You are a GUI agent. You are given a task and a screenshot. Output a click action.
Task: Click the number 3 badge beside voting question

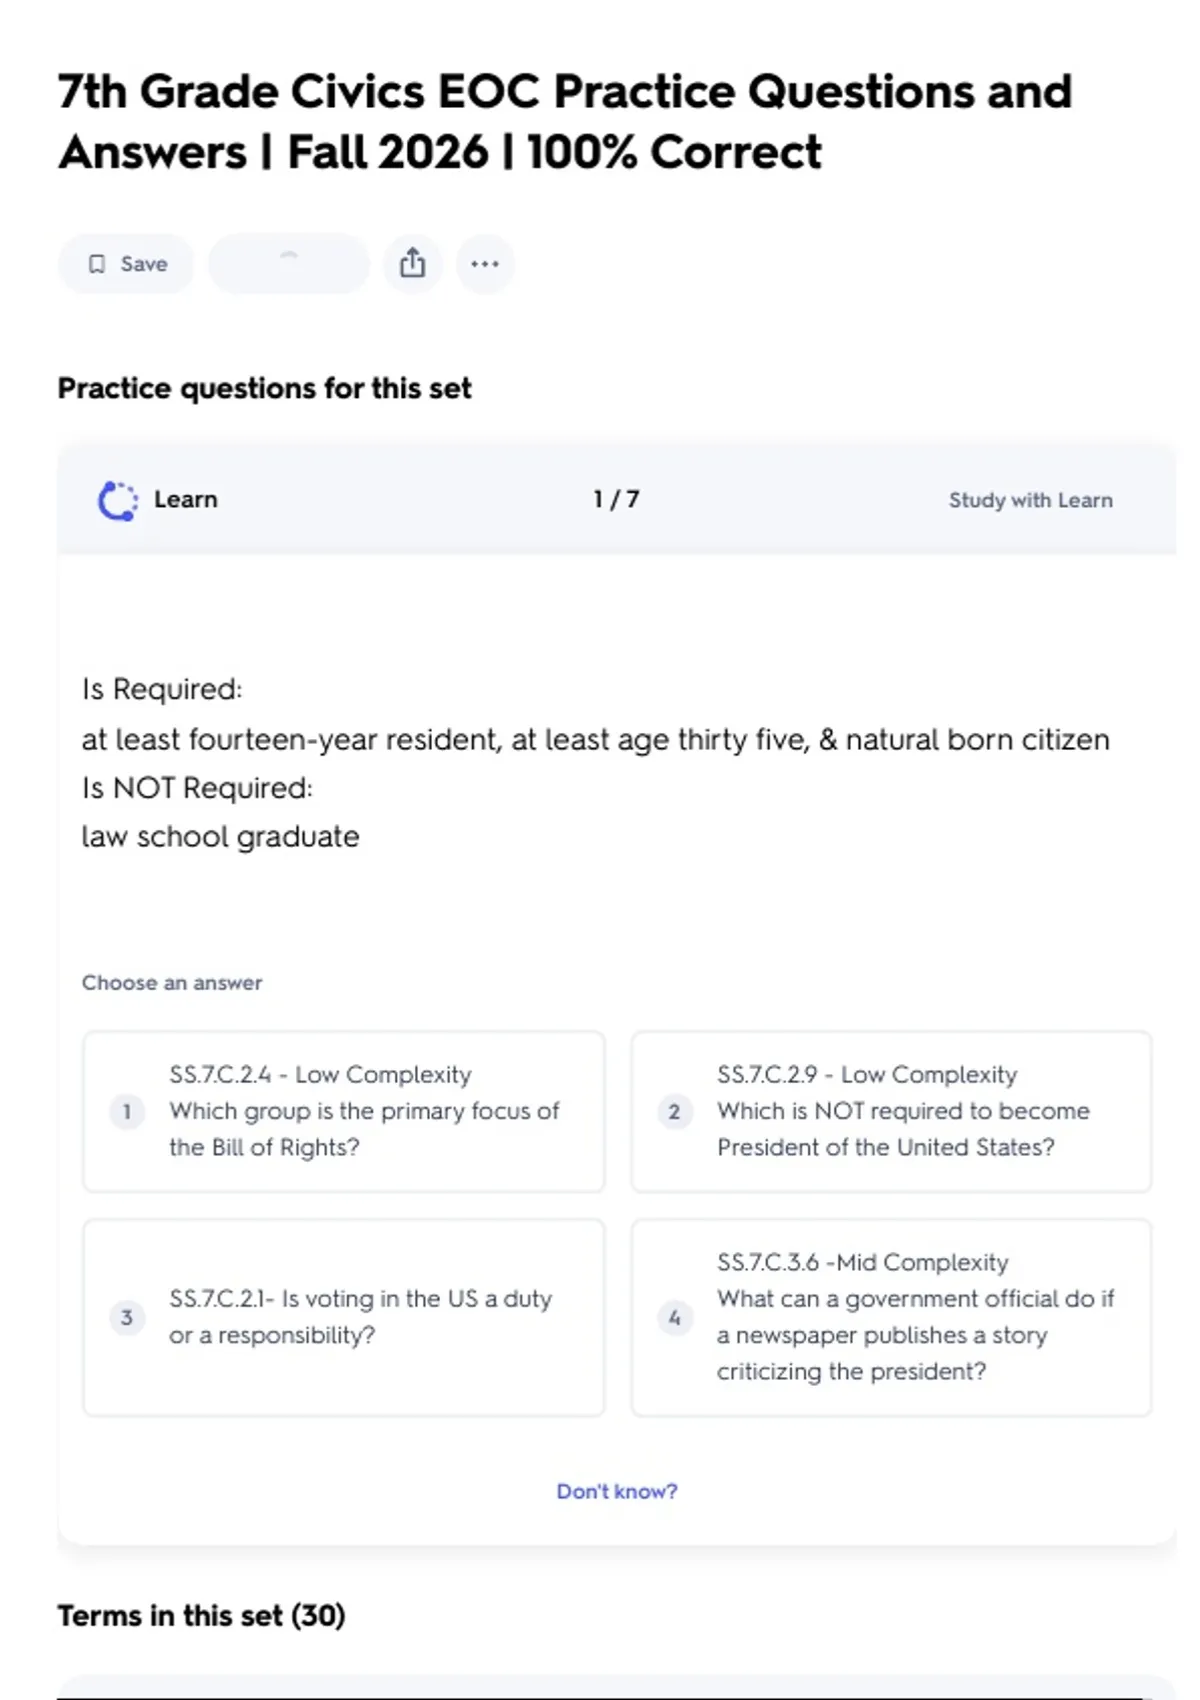(x=127, y=1317)
